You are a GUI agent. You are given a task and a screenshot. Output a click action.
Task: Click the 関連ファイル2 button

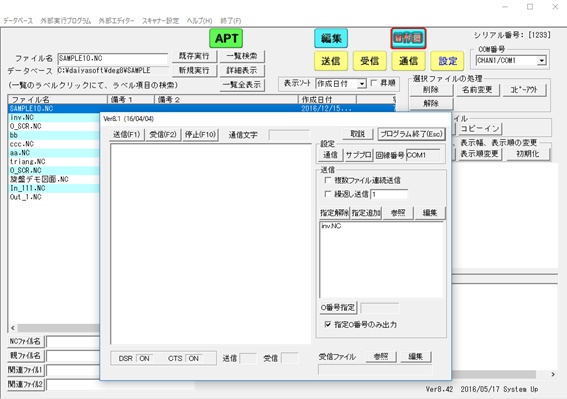(x=25, y=384)
